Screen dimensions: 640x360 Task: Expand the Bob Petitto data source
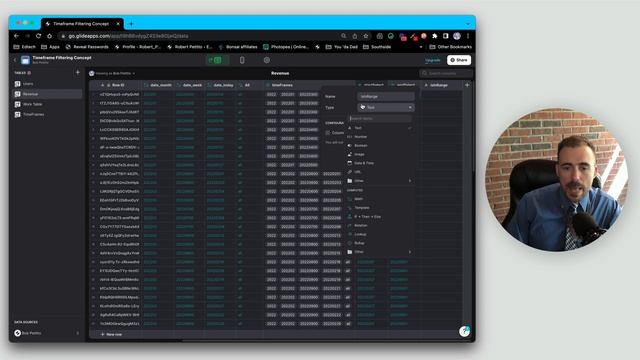coord(78,333)
